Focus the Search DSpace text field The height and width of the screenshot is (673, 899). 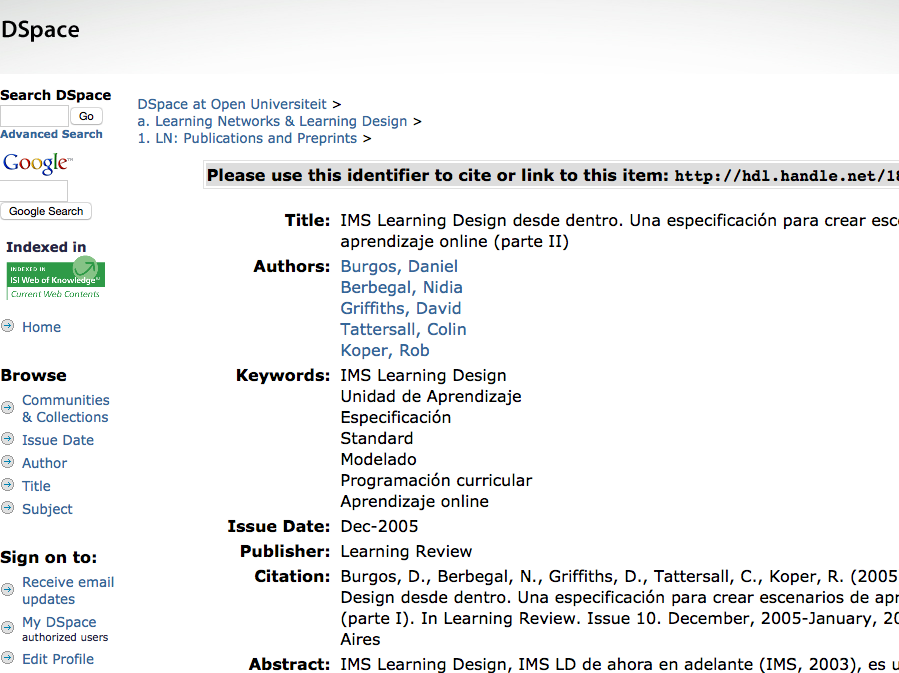click(34, 116)
